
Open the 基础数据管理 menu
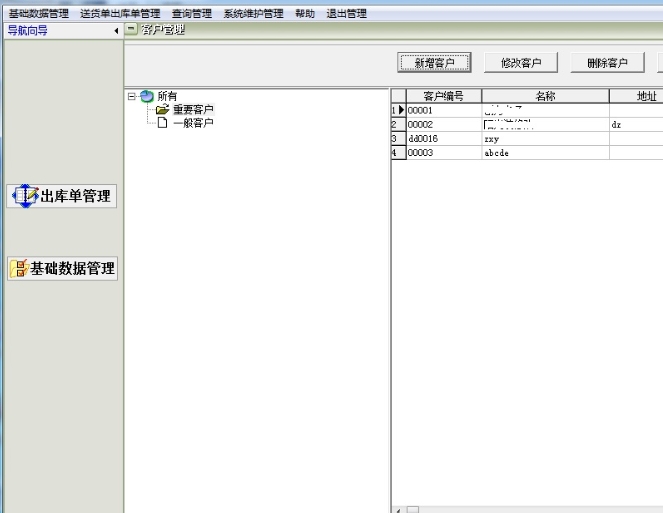click(x=38, y=14)
